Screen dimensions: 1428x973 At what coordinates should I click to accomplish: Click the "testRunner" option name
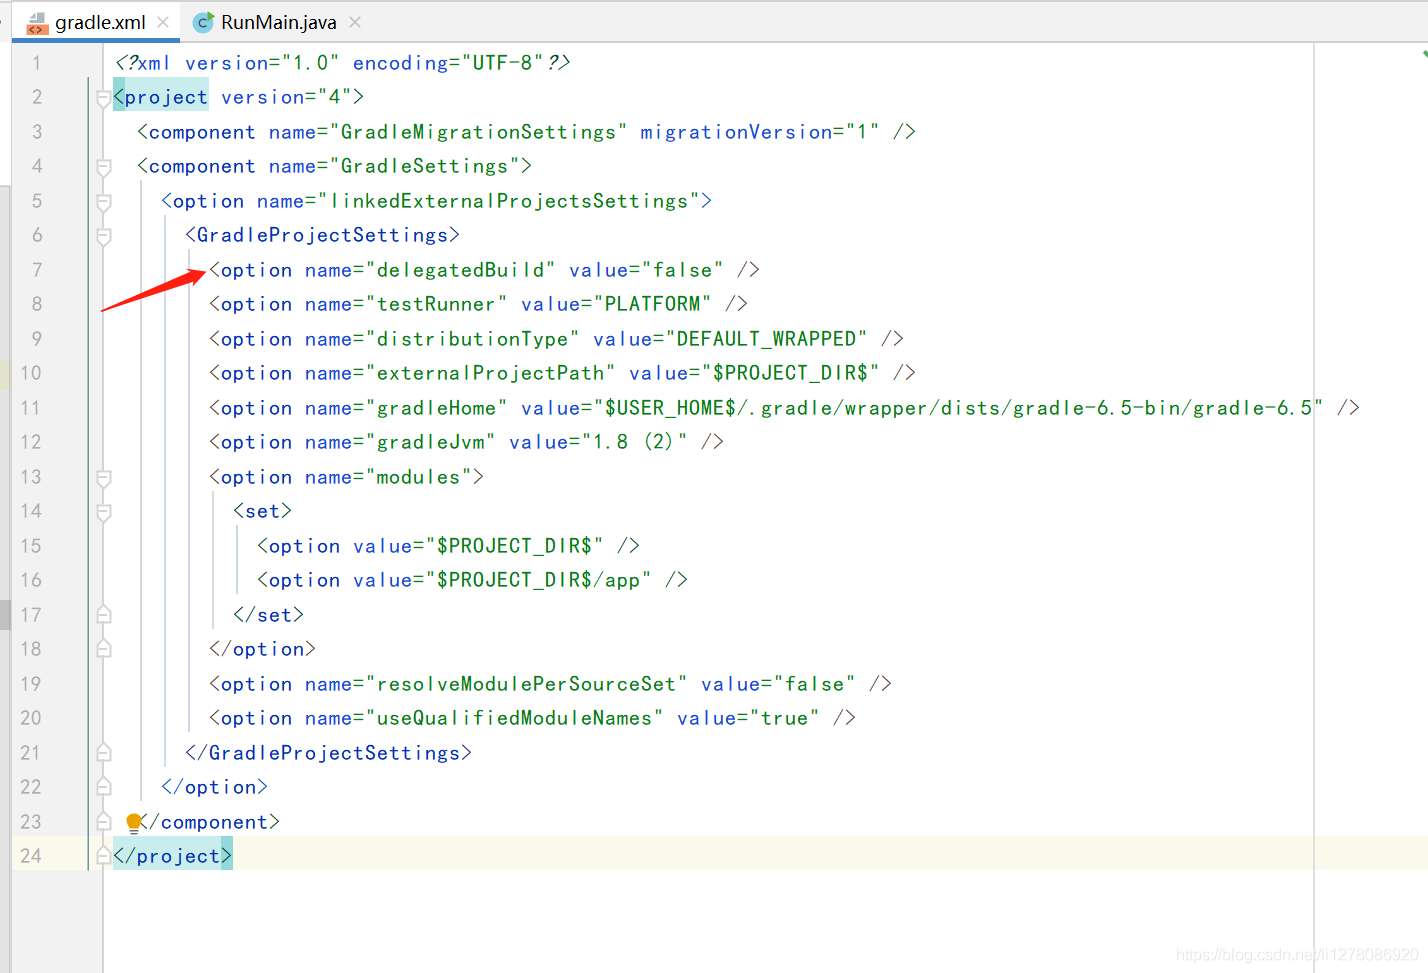[x=436, y=304]
